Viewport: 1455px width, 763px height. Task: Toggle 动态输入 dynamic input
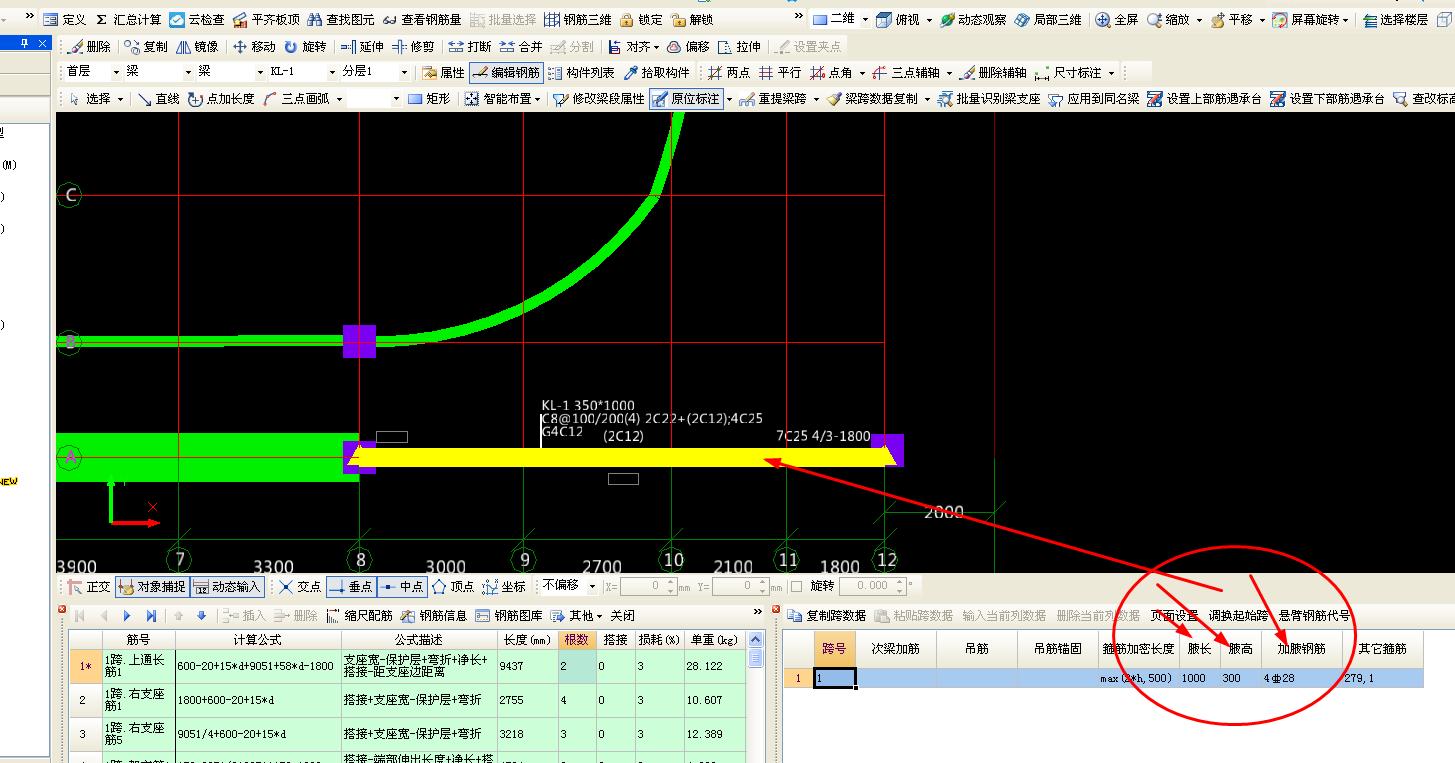[227, 587]
